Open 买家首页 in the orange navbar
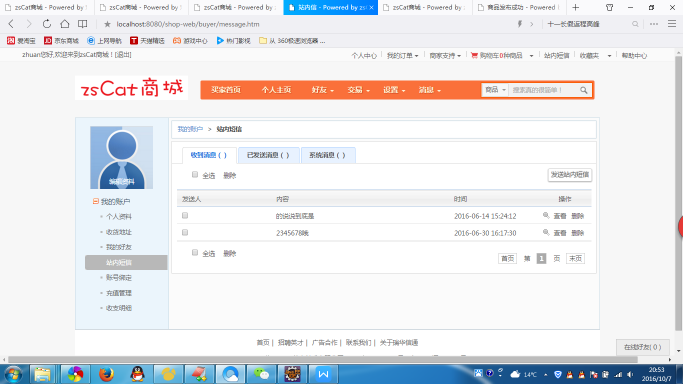Image resolution: width=683 pixels, height=384 pixels. click(226, 90)
